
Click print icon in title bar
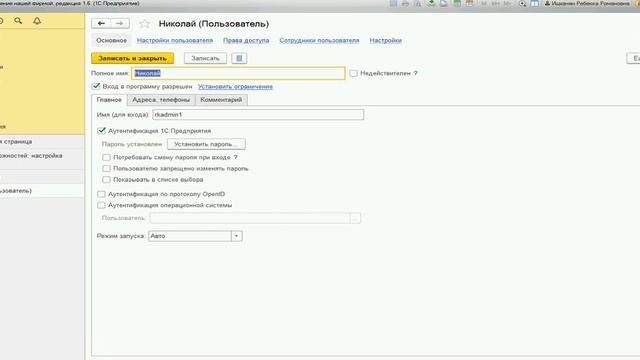click(405, 3)
